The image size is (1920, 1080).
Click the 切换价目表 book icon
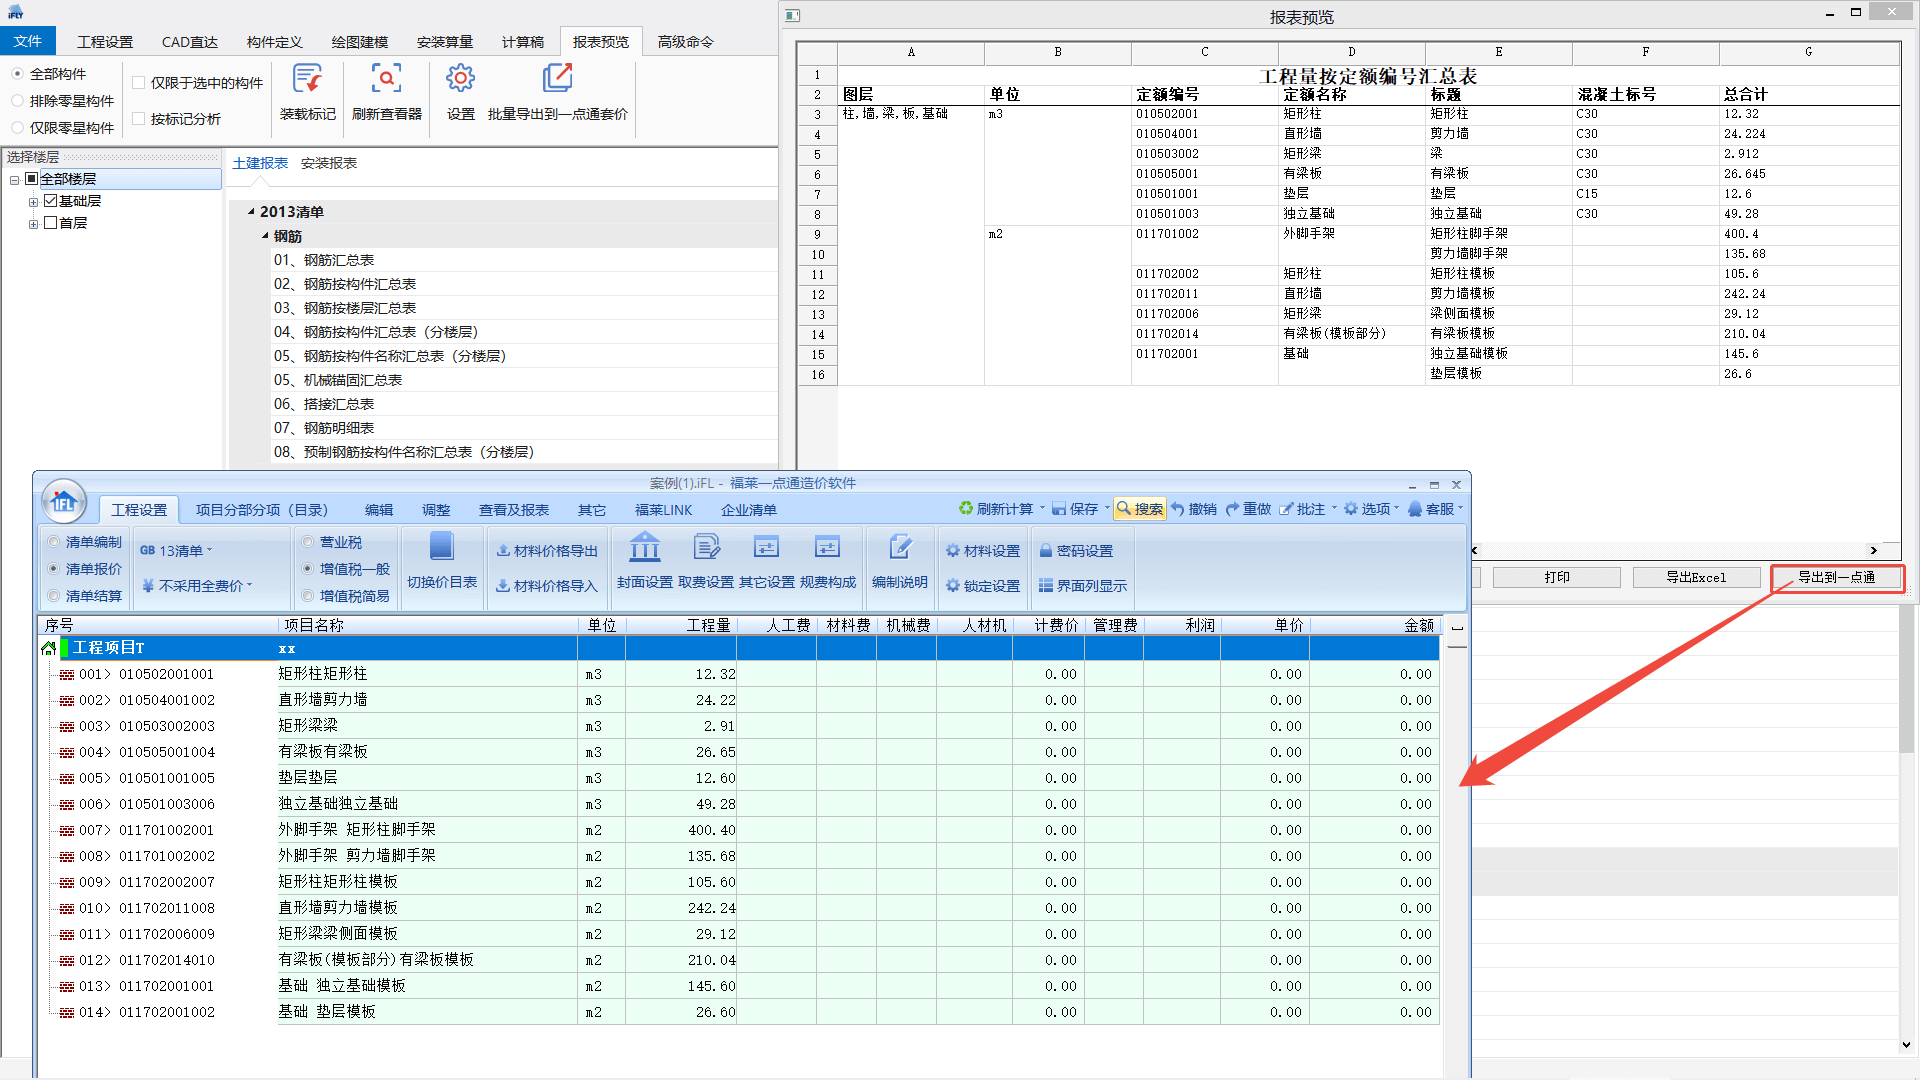pos(441,547)
